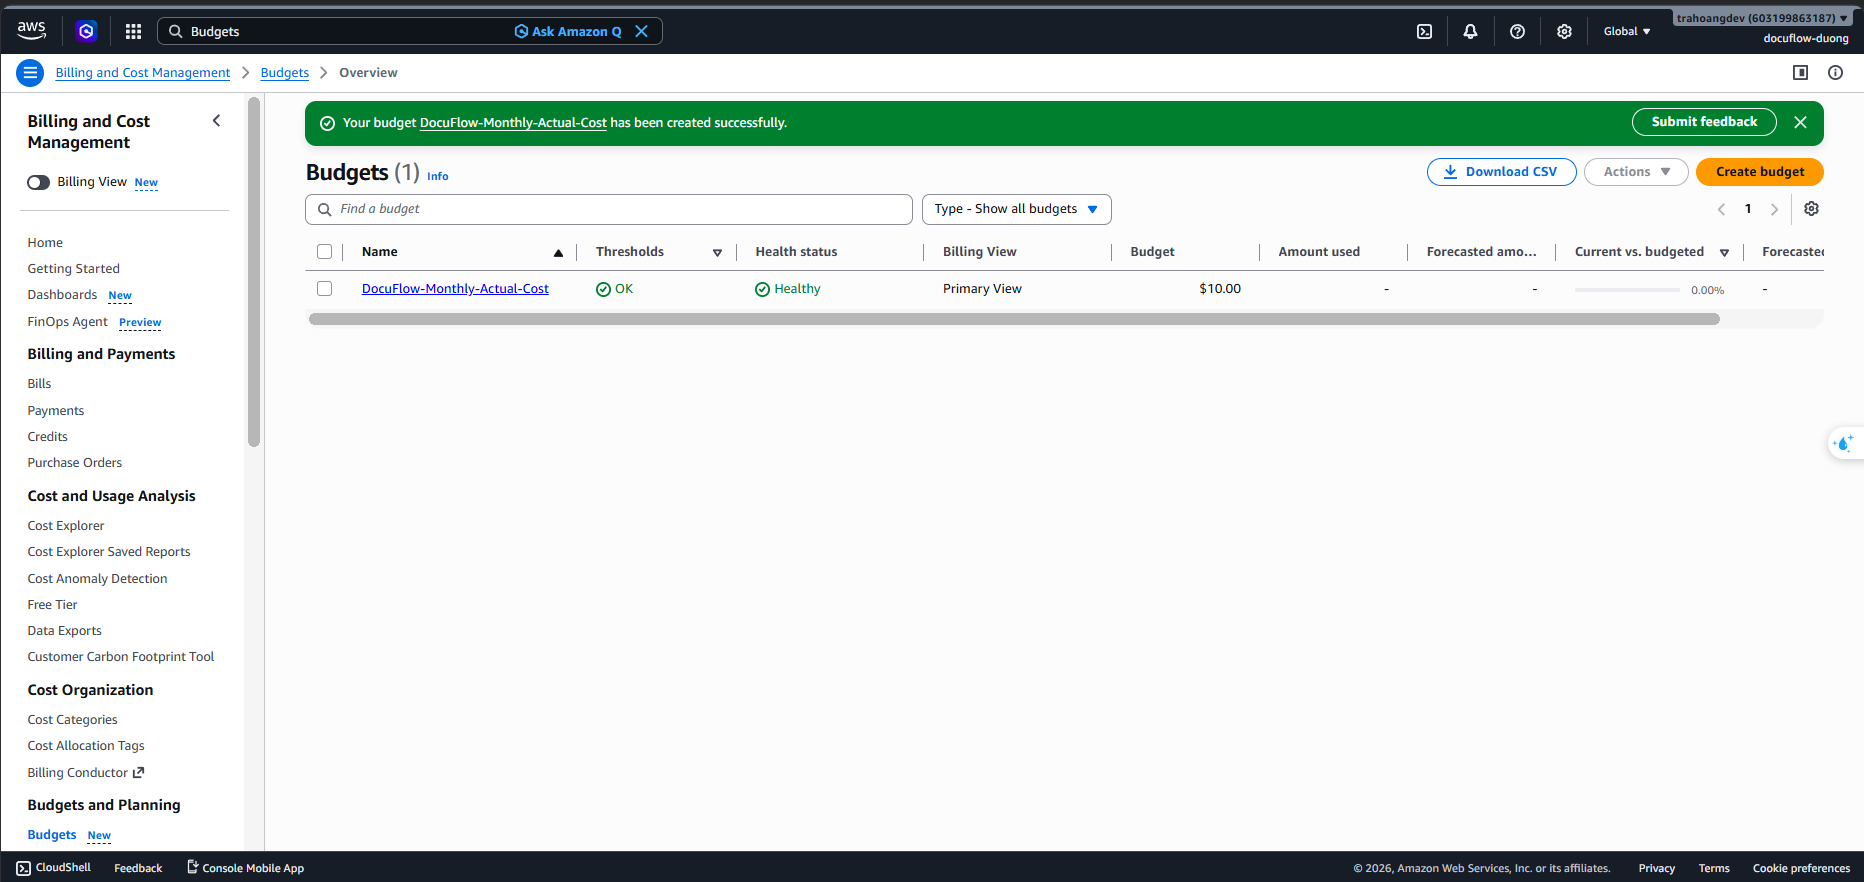Open Home in the sidebar
Image resolution: width=1864 pixels, height=882 pixels.
(x=45, y=243)
